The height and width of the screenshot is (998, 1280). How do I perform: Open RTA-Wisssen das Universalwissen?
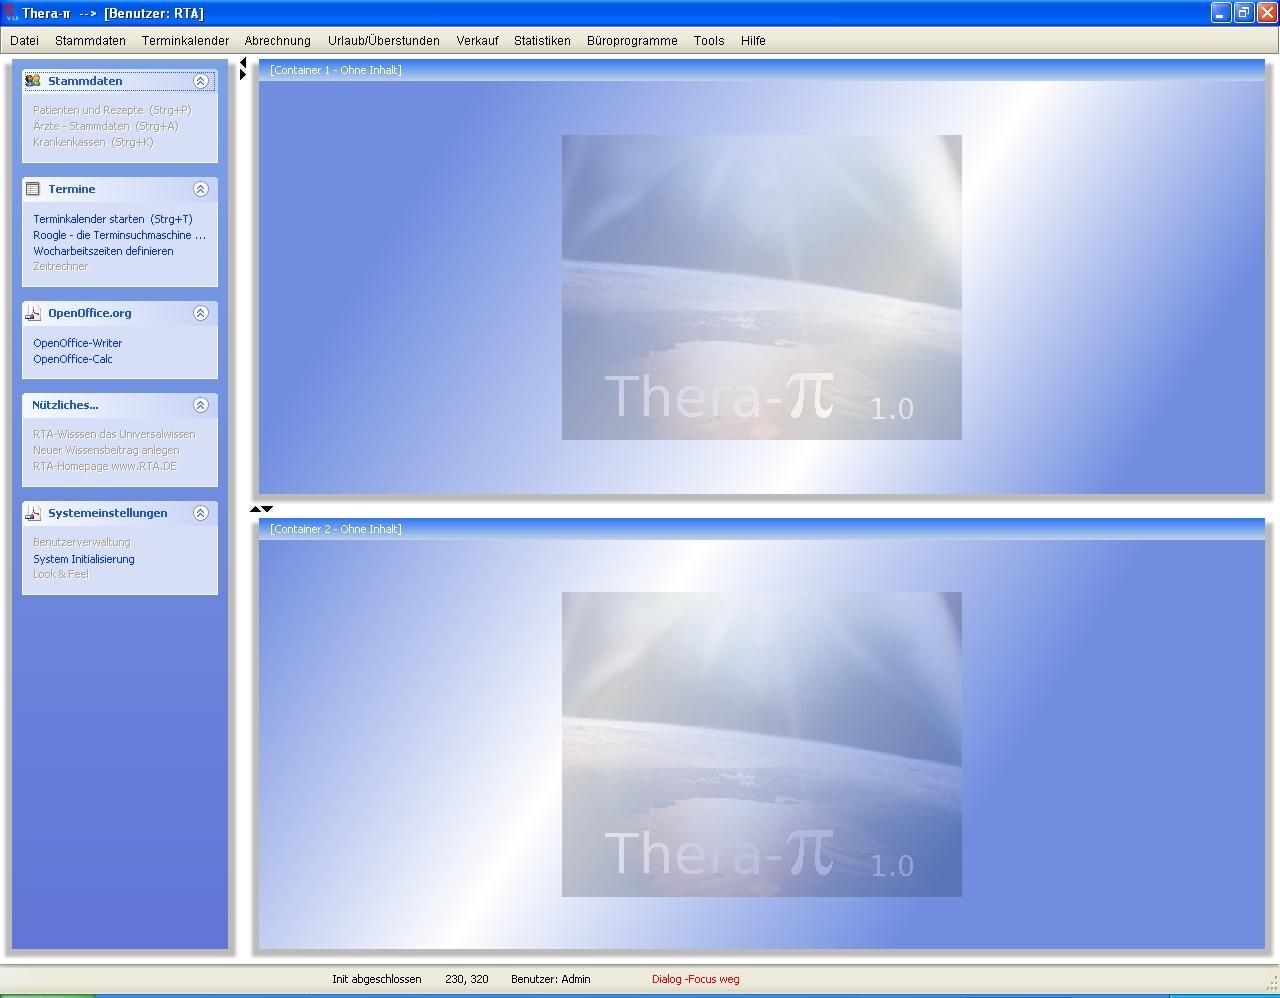pyautogui.click(x=114, y=434)
